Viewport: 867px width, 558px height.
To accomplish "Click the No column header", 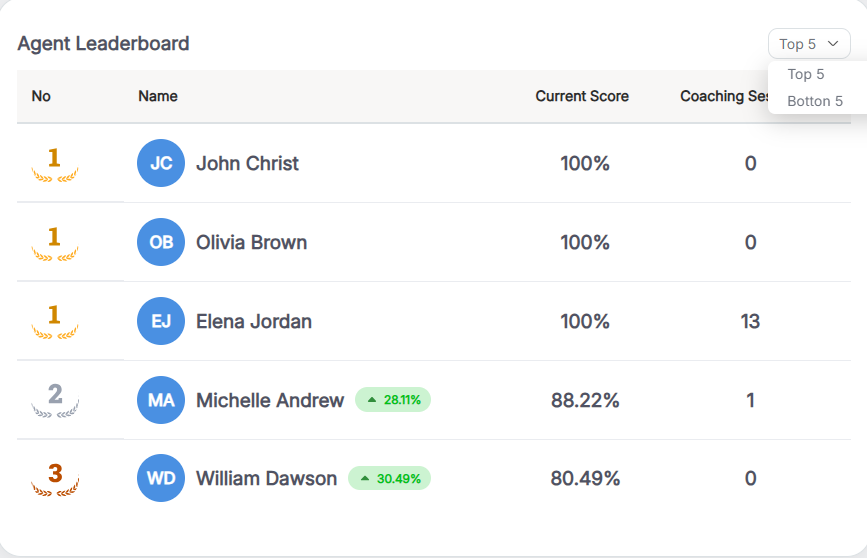I will [x=41, y=96].
